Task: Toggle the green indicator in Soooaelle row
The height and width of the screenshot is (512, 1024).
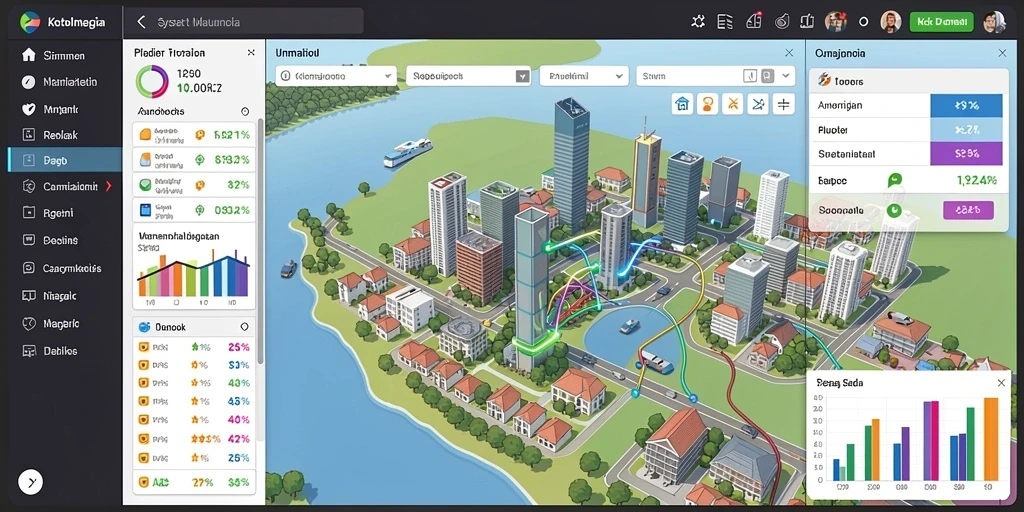Action: point(893,210)
